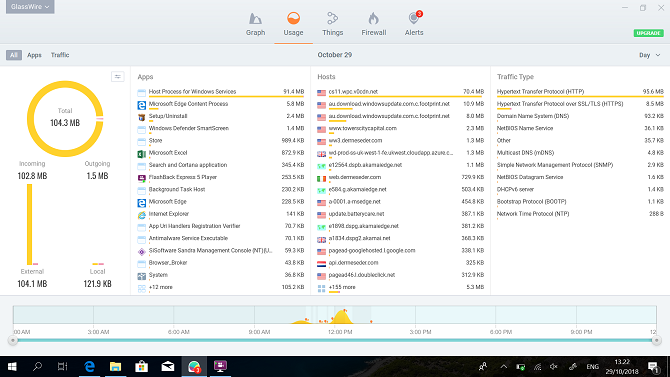Click the green Upgrade button
This screenshot has height=377, width=670.
click(x=648, y=33)
